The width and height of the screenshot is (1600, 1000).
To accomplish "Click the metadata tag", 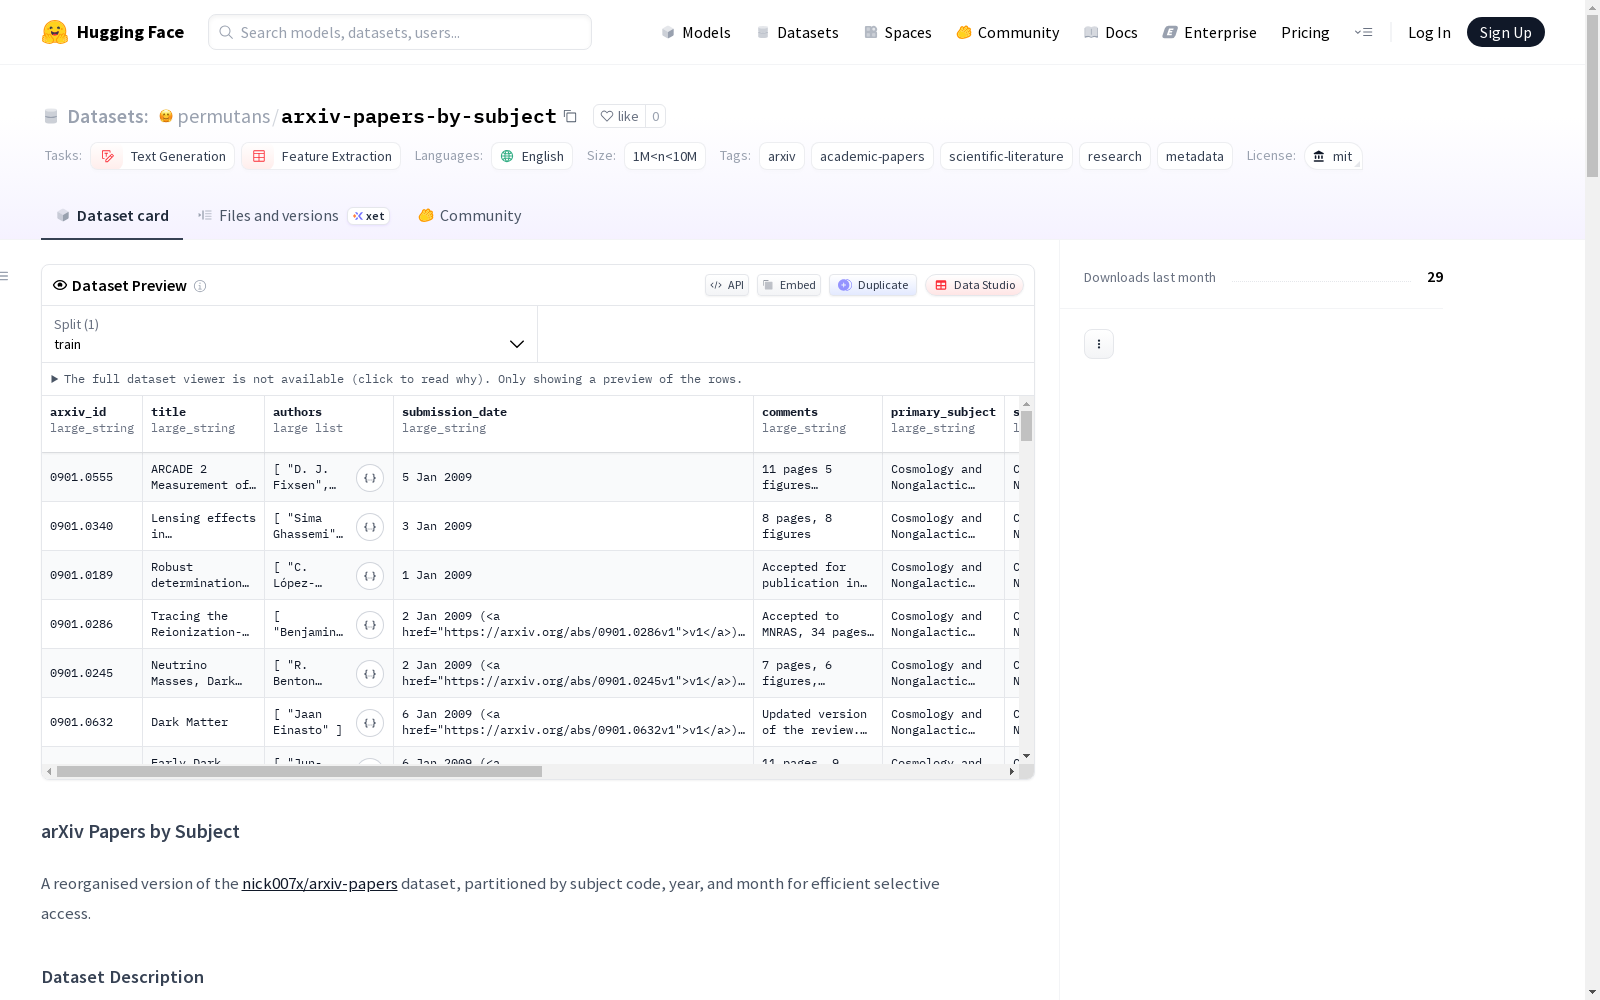I will (1195, 156).
